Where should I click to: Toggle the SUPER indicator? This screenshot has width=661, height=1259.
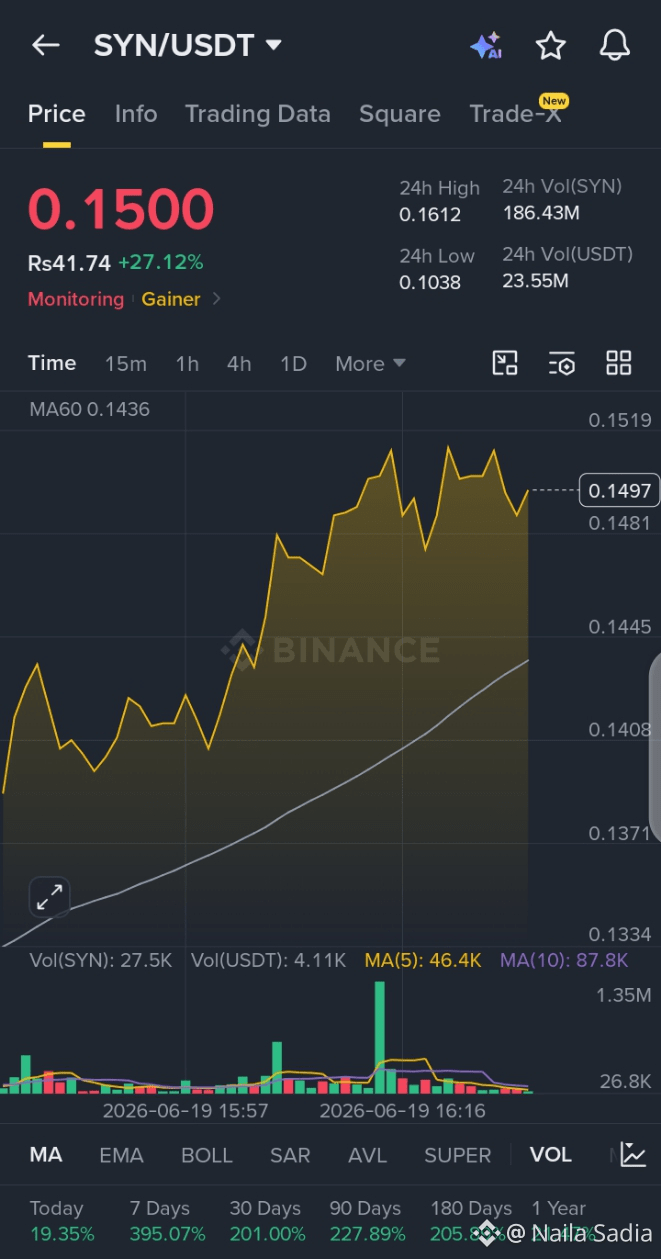(458, 1155)
